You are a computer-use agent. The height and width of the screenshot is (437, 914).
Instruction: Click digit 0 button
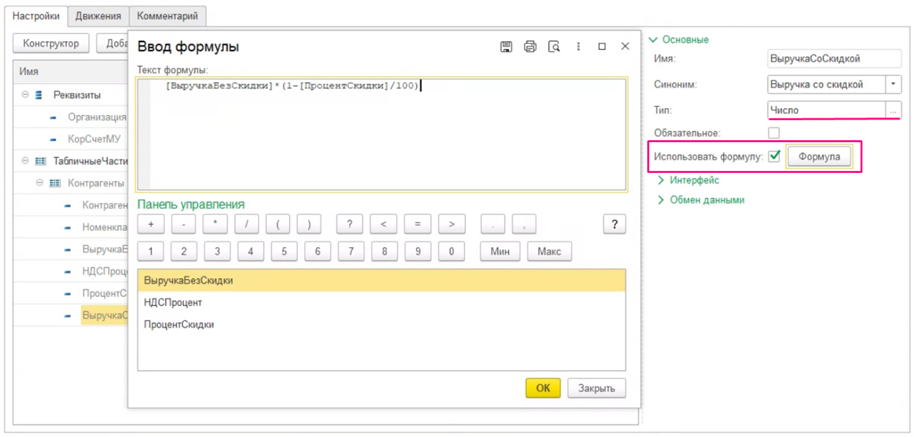(451, 252)
